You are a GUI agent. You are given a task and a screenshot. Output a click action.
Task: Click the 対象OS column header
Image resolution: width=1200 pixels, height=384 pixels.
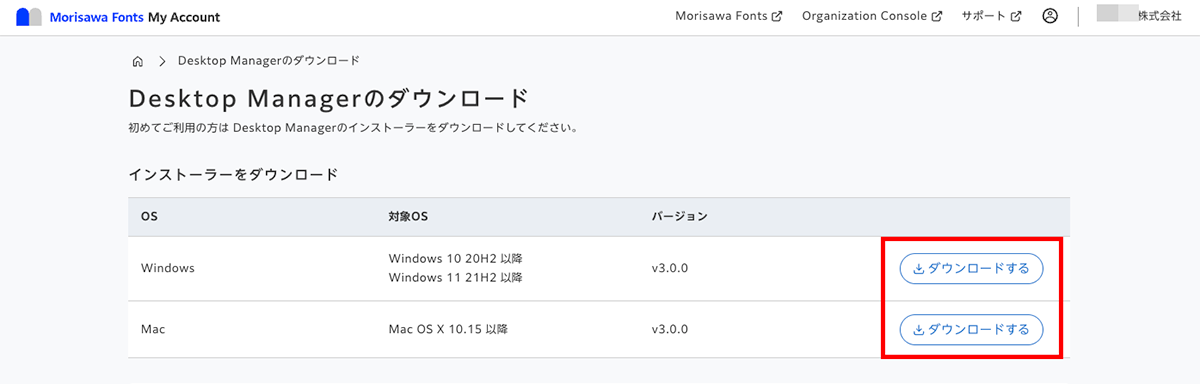[x=408, y=216]
